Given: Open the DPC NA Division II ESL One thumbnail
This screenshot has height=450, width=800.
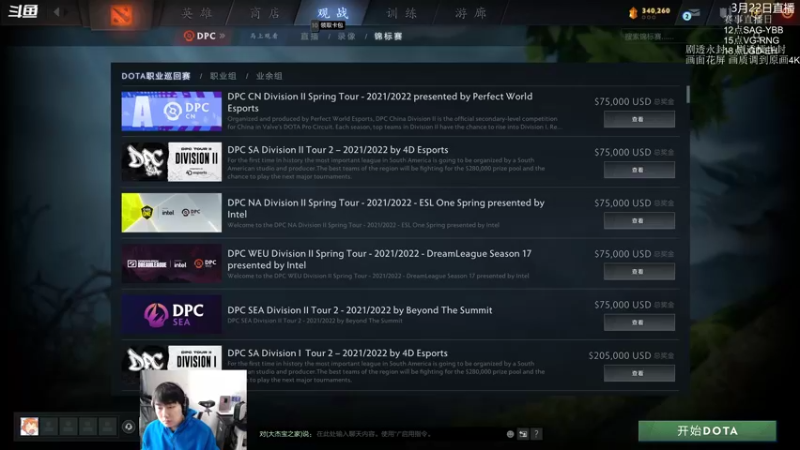Looking at the screenshot, I should pyautogui.click(x=171, y=213).
